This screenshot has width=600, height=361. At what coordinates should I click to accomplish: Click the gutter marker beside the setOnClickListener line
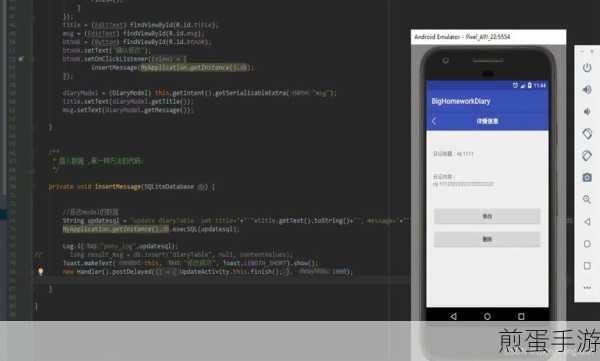[21, 59]
